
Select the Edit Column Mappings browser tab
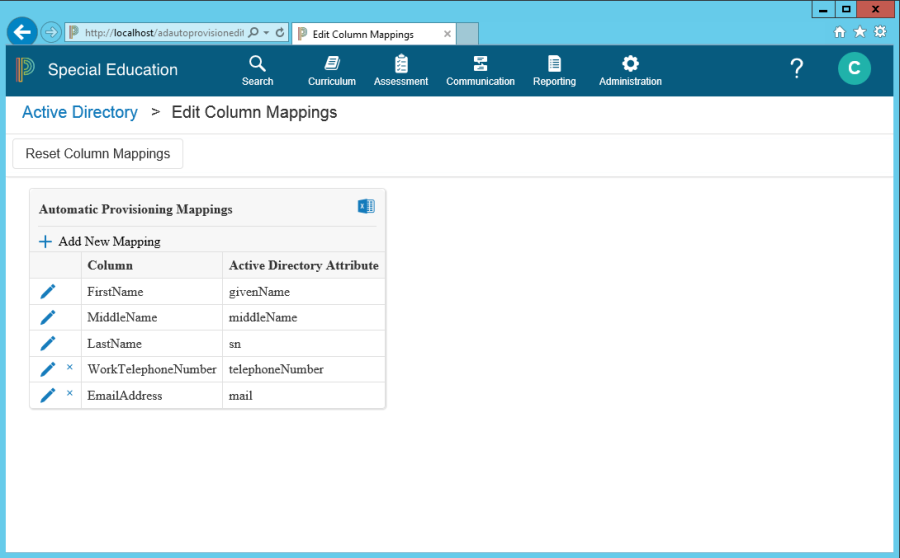click(372, 34)
